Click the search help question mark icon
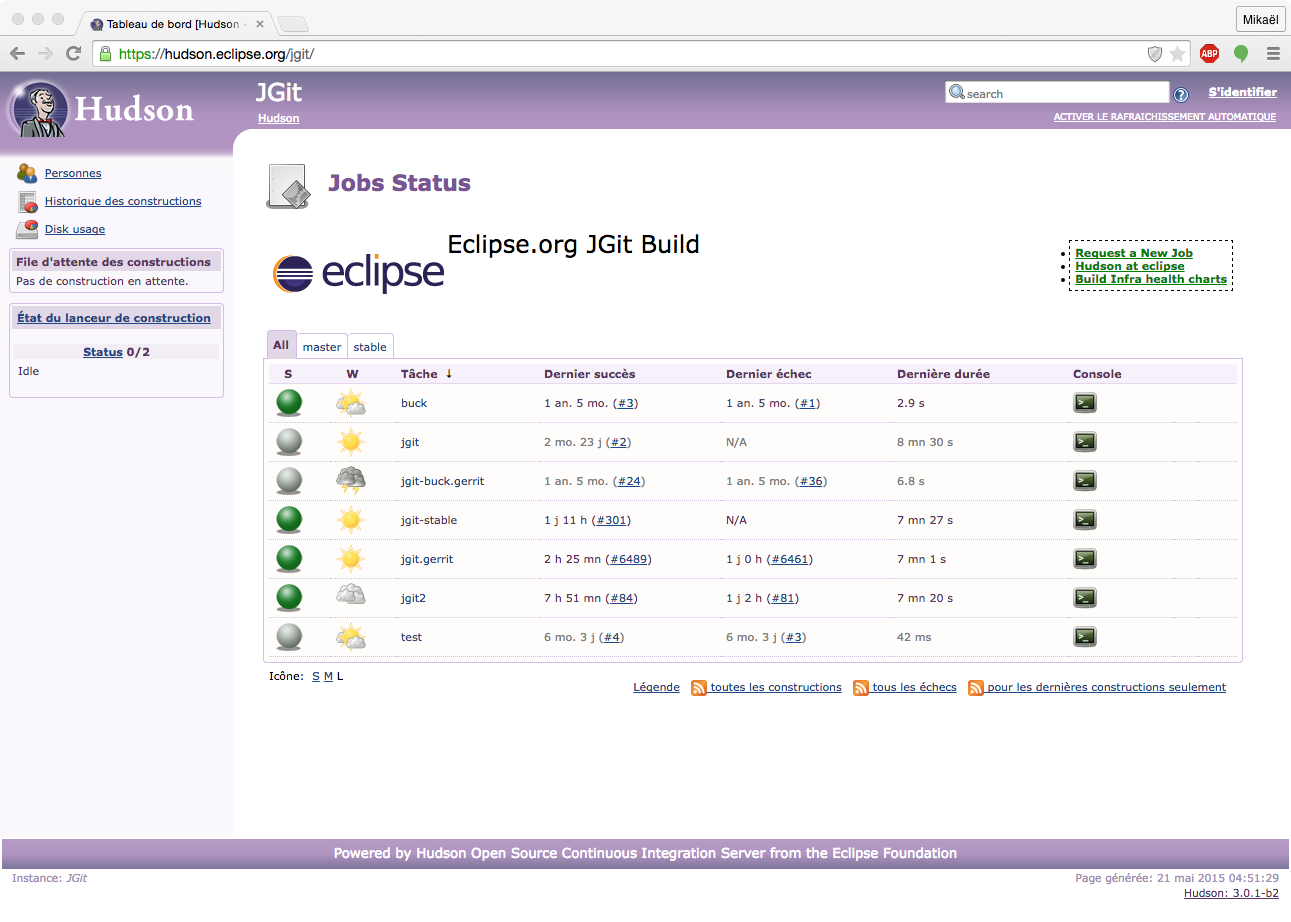This screenshot has height=922, width=1291. (x=1181, y=94)
